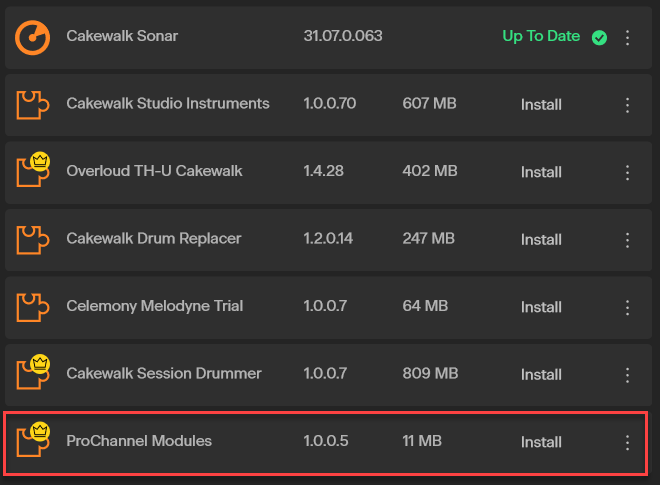This screenshot has width=660, height=485.
Task: Install Cakewalk Studio Instruments
Action: 541,105
